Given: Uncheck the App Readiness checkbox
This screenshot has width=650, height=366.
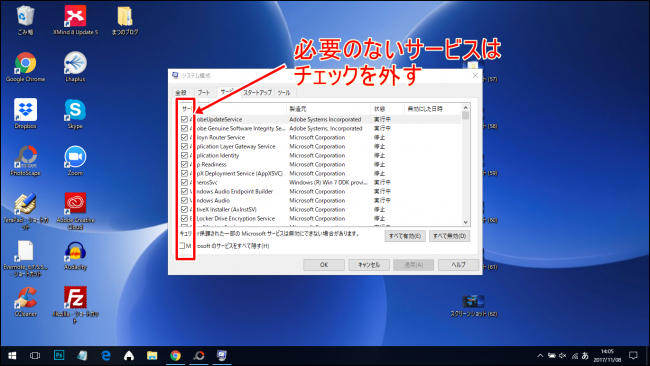Looking at the screenshot, I should [x=184, y=165].
